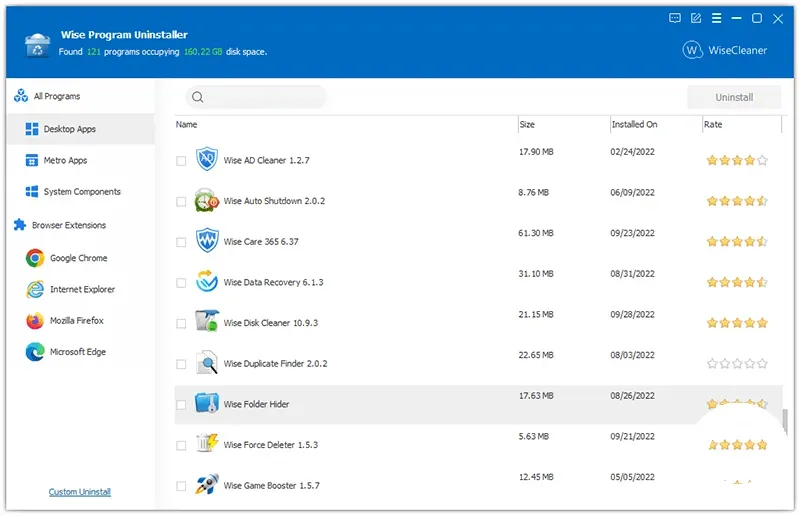Click the Wise Disk Cleaner icon
The height and width of the screenshot is (516, 800).
click(x=207, y=322)
